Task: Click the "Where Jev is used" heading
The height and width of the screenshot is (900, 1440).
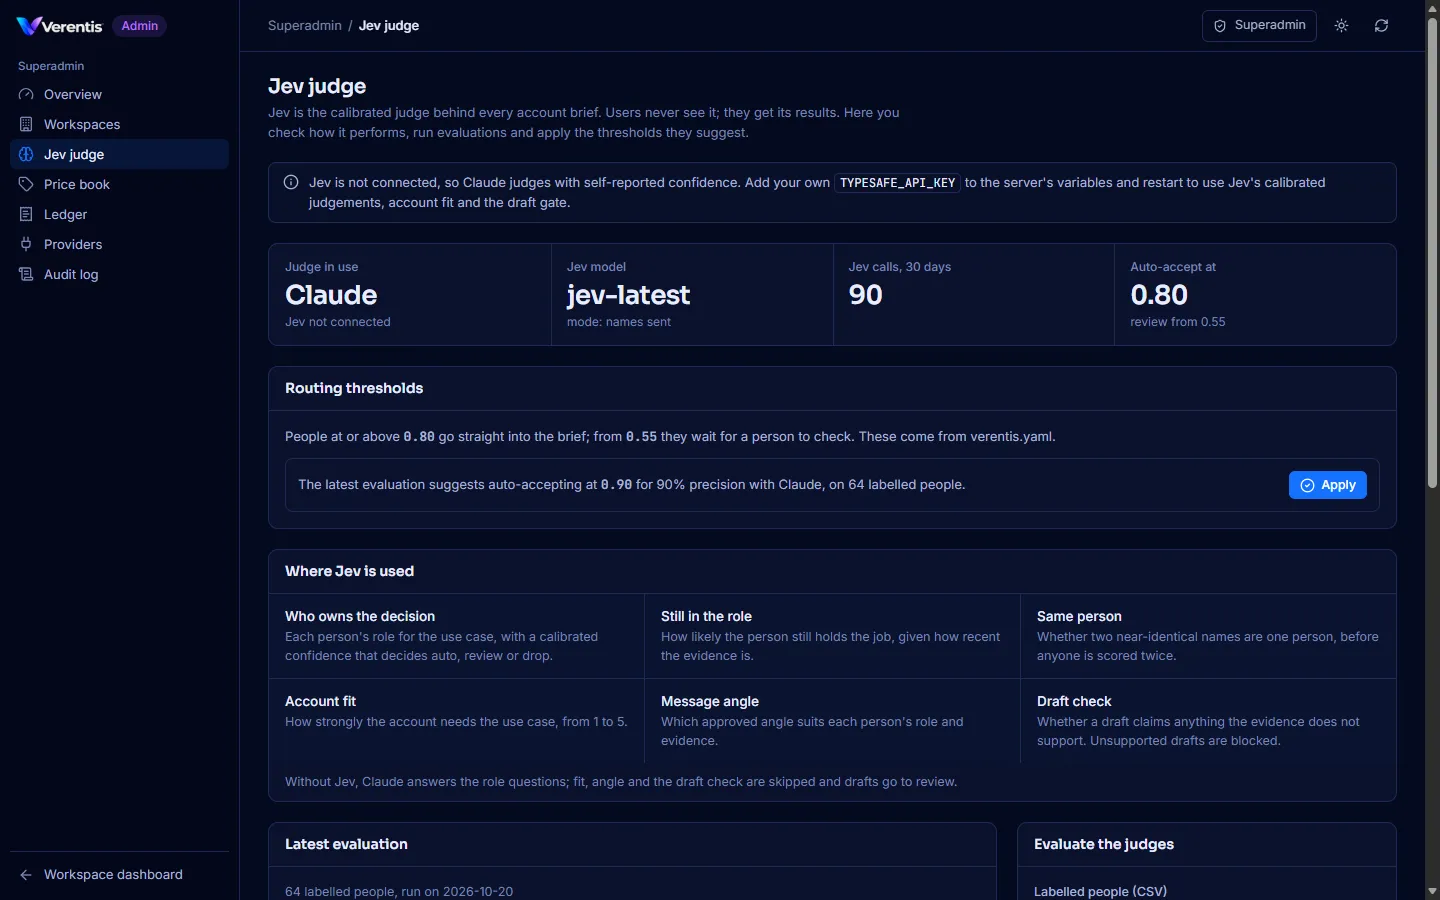Action: pyautogui.click(x=349, y=571)
